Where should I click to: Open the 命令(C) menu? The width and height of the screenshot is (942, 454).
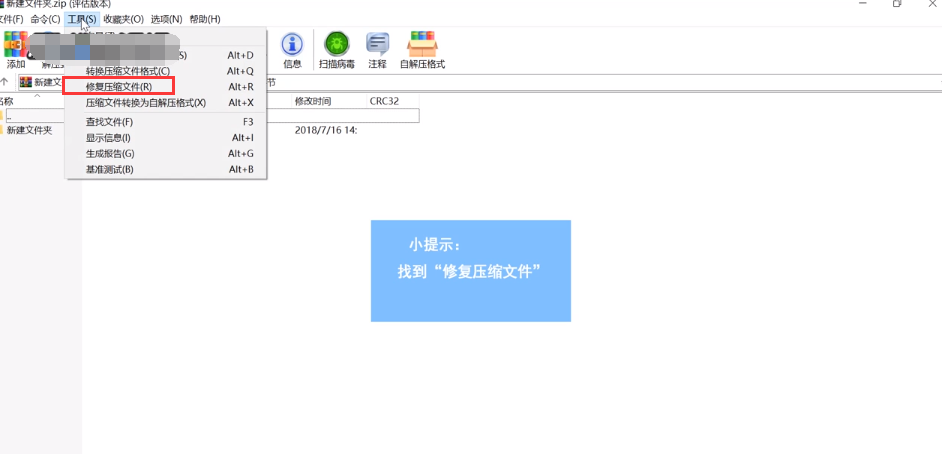point(45,19)
